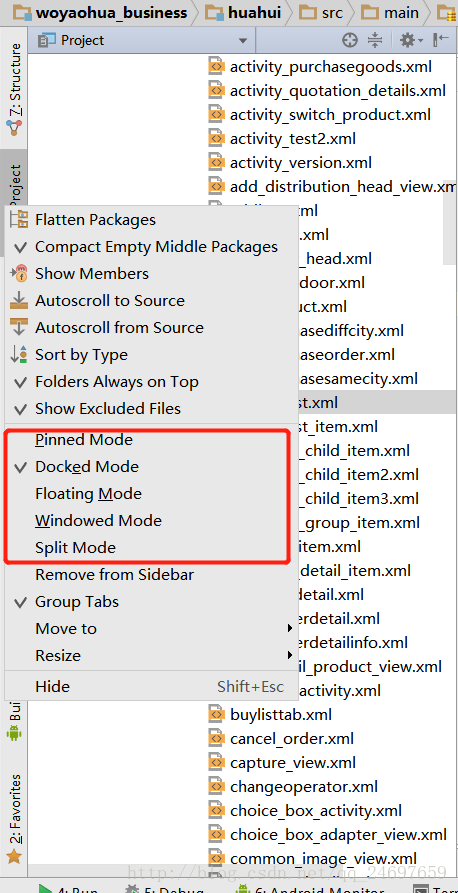Click the Flatten Packages icon
The width and height of the screenshot is (458, 893).
pyautogui.click(x=19, y=219)
